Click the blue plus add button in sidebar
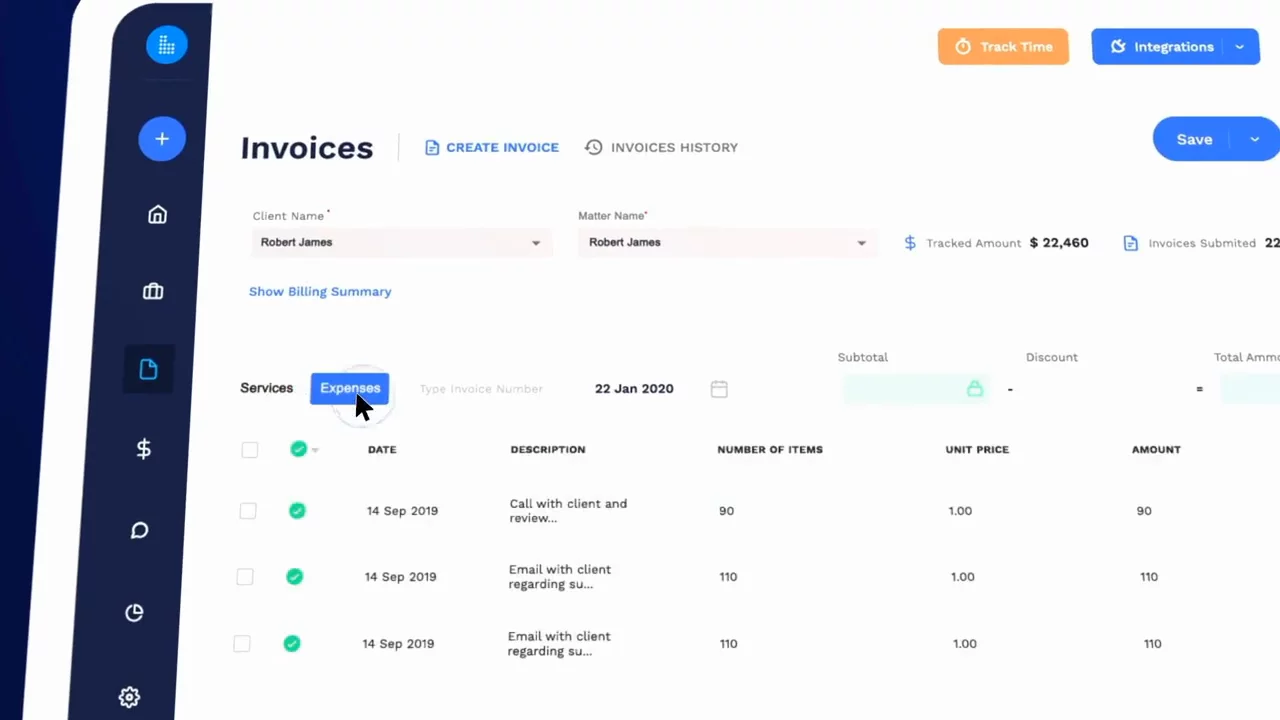The width and height of the screenshot is (1280, 720). point(162,139)
